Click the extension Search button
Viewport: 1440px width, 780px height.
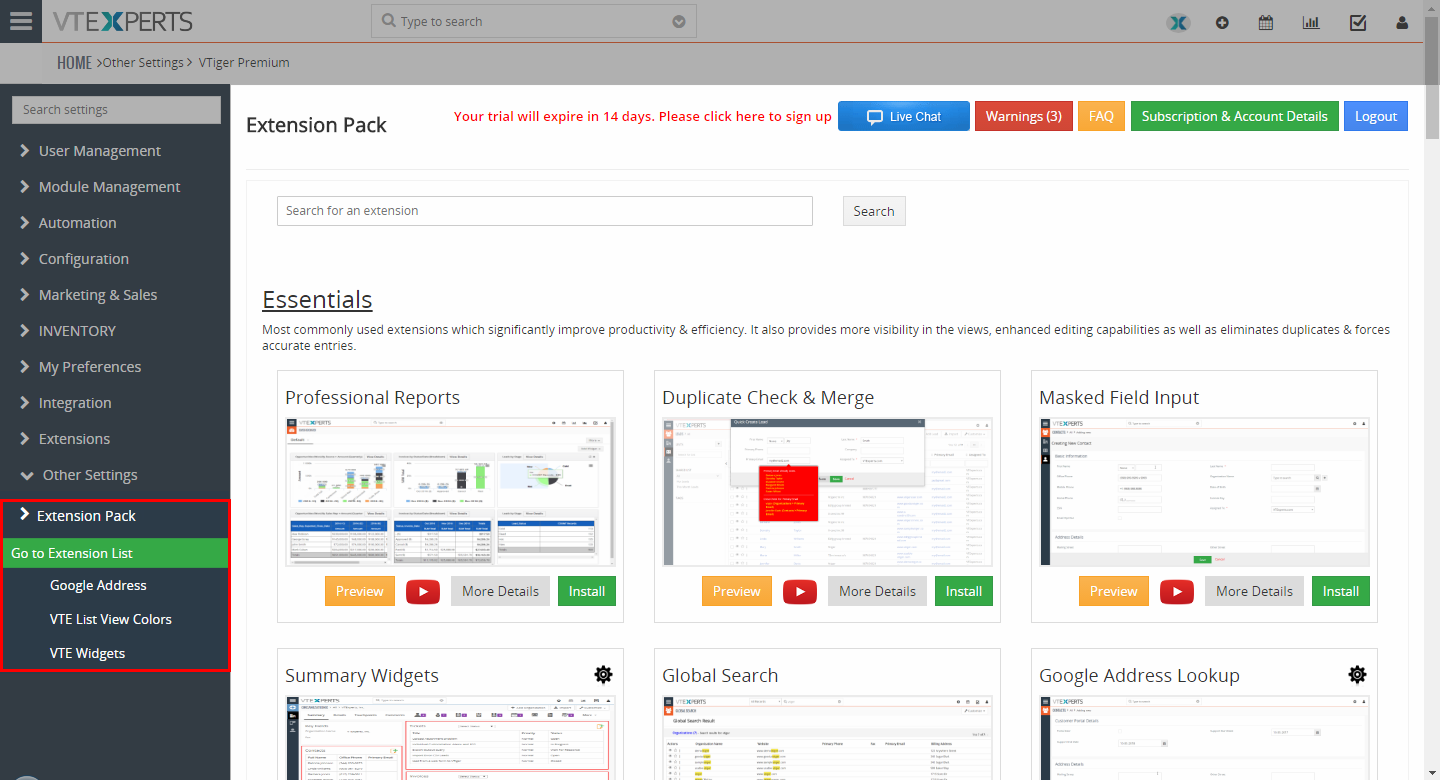click(874, 211)
